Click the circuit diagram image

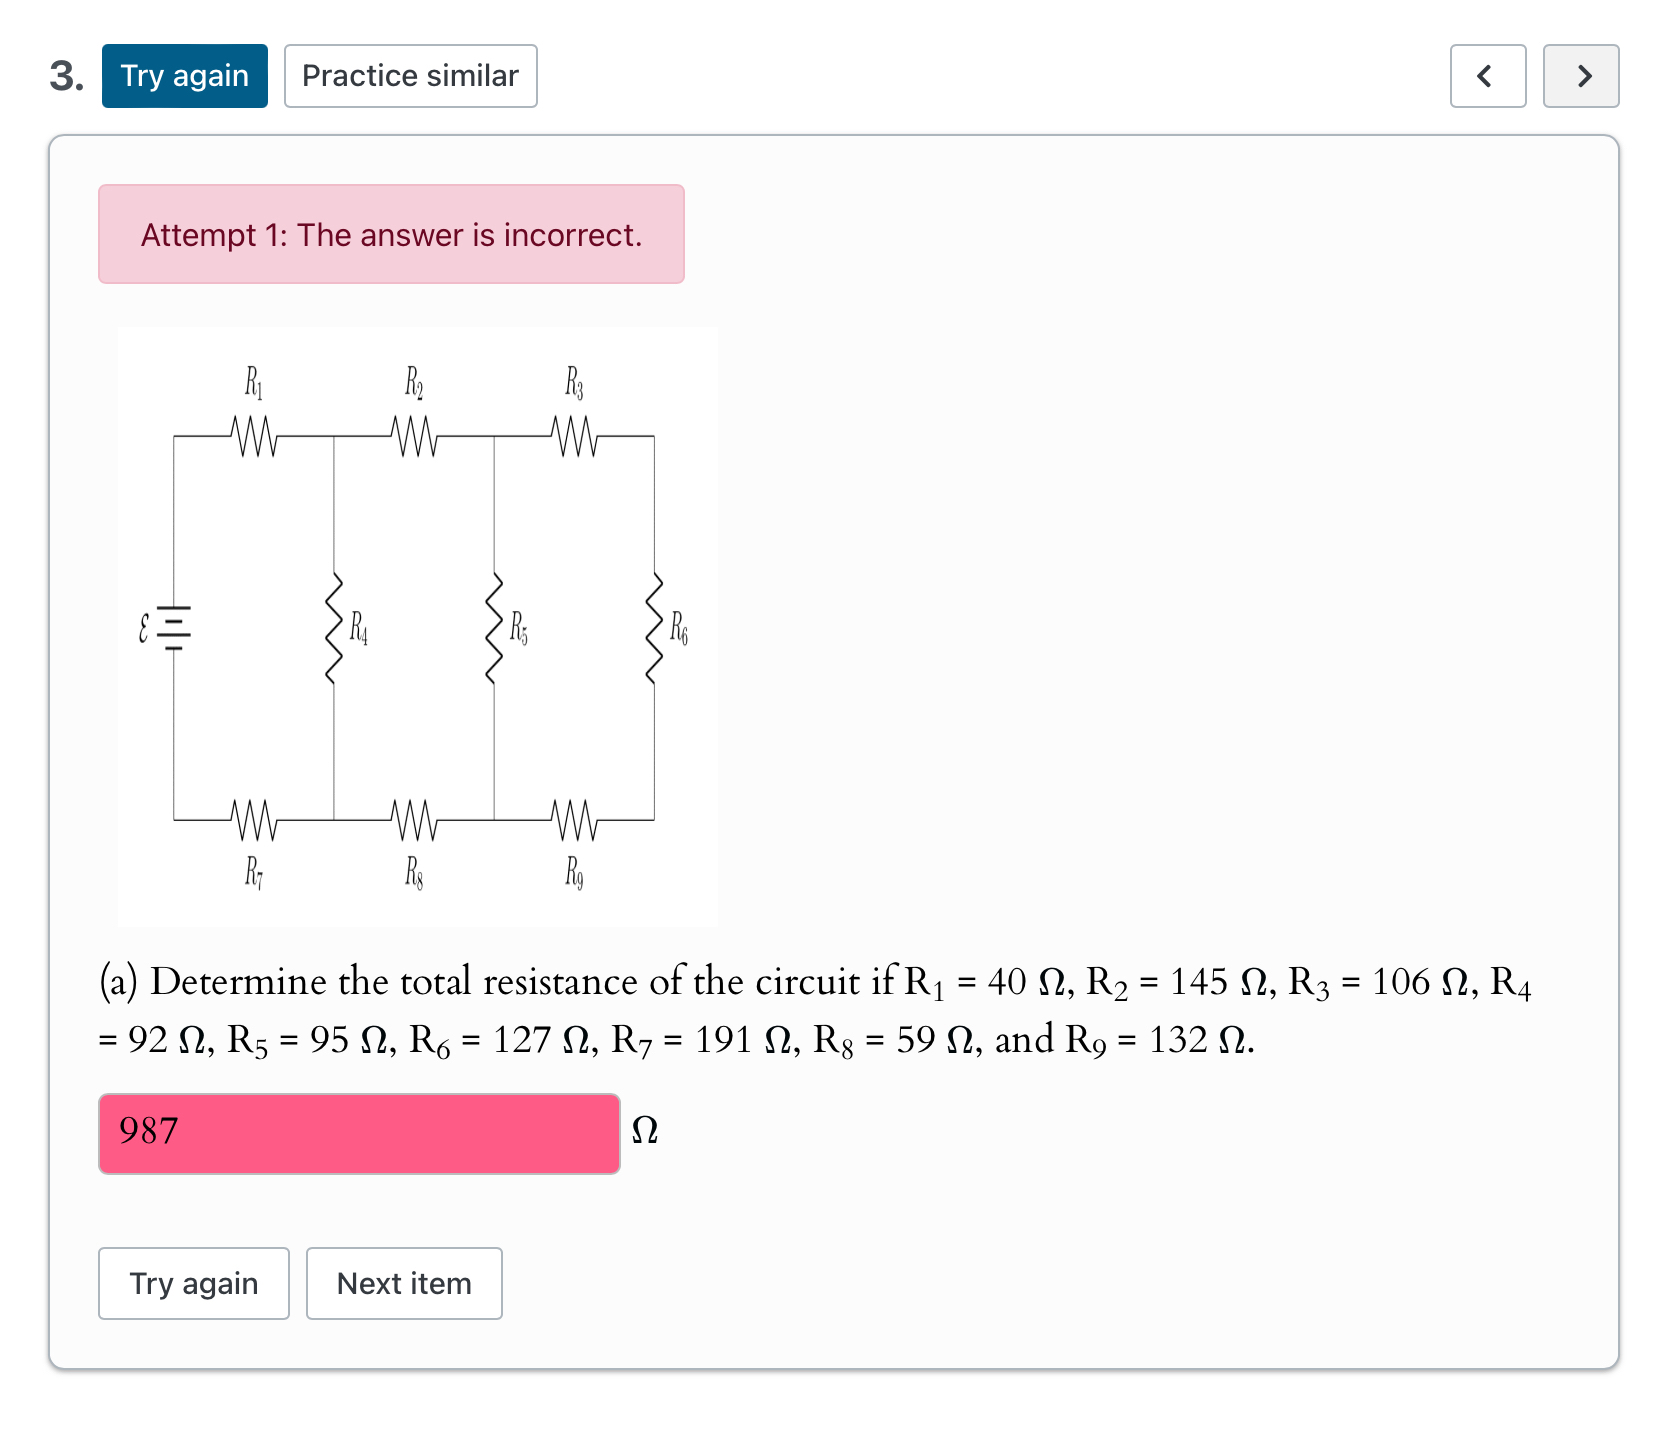(x=417, y=625)
